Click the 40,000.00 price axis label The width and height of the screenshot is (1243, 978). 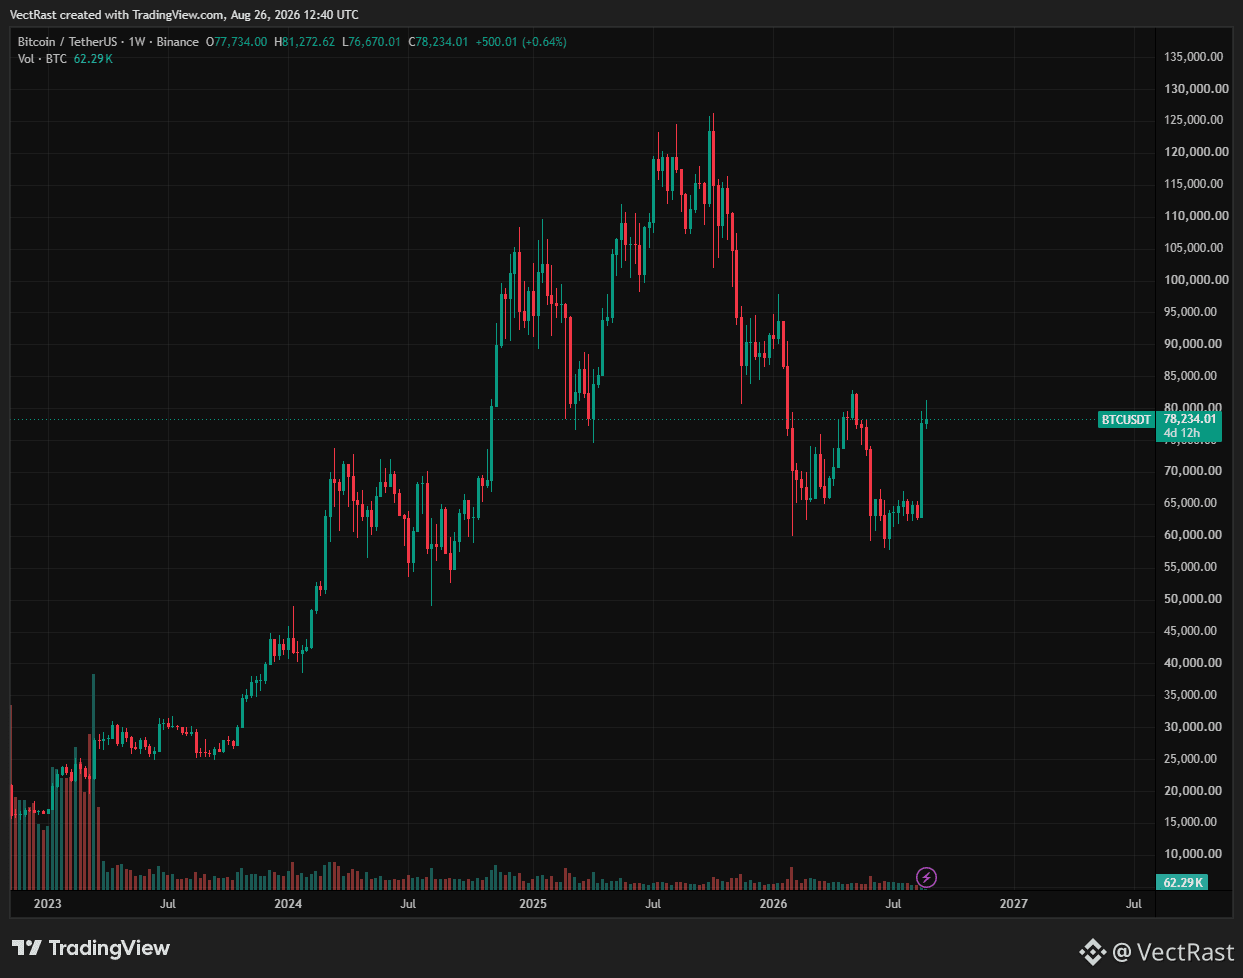pyautogui.click(x=1194, y=663)
